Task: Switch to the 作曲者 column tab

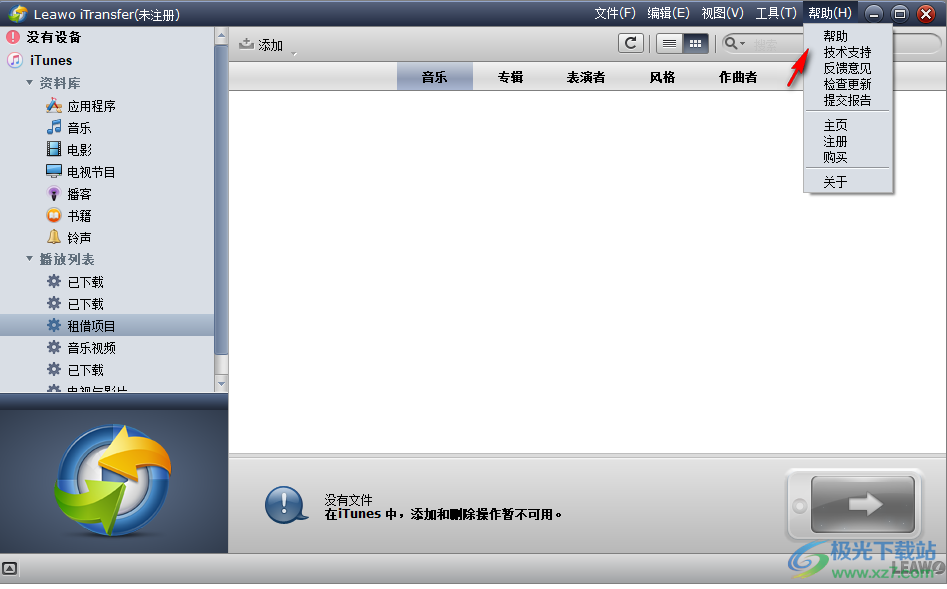Action: pos(738,77)
